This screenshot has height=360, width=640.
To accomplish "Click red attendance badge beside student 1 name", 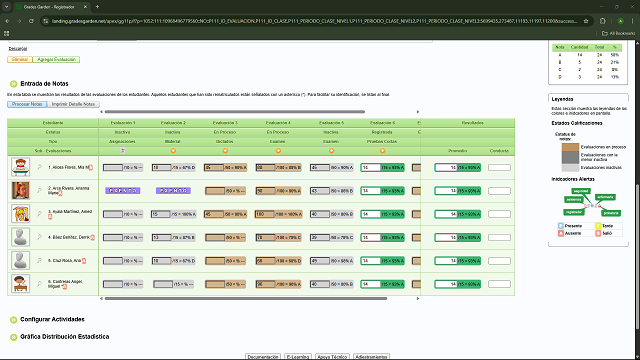I will (x=91, y=167).
